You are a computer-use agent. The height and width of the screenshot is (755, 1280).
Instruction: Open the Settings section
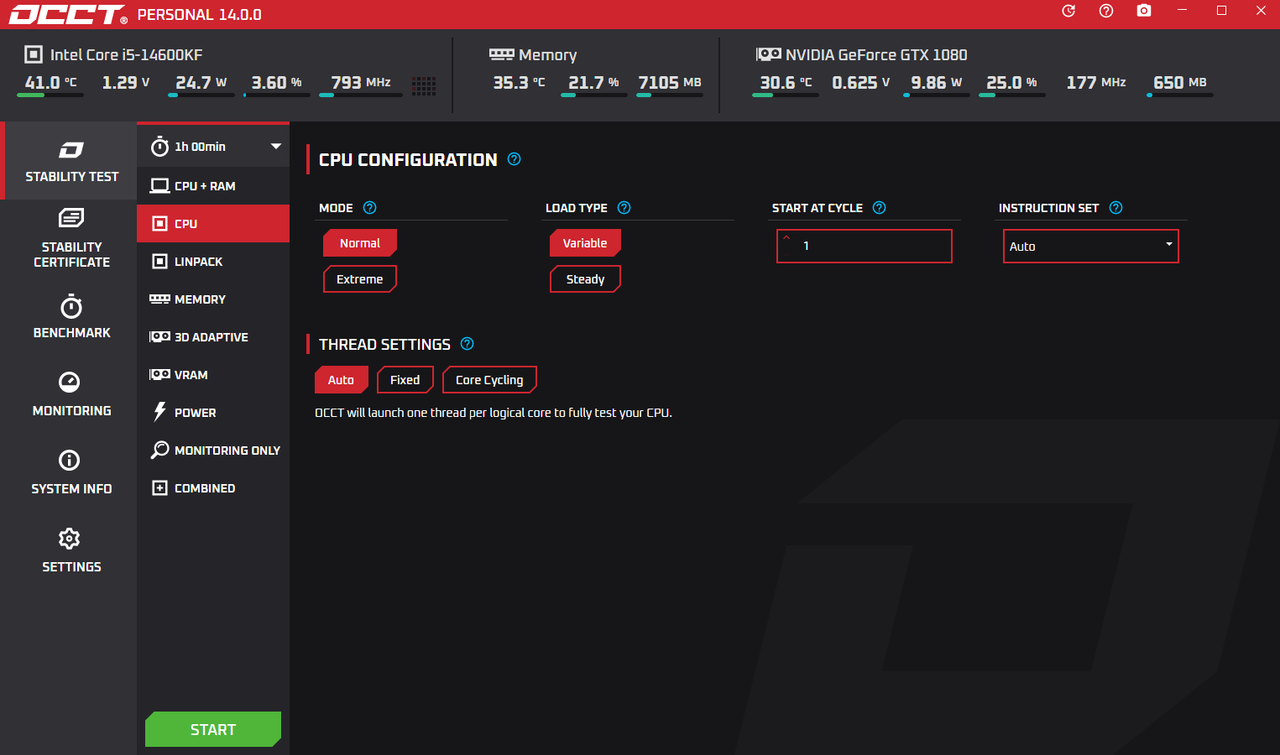(x=71, y=550)
